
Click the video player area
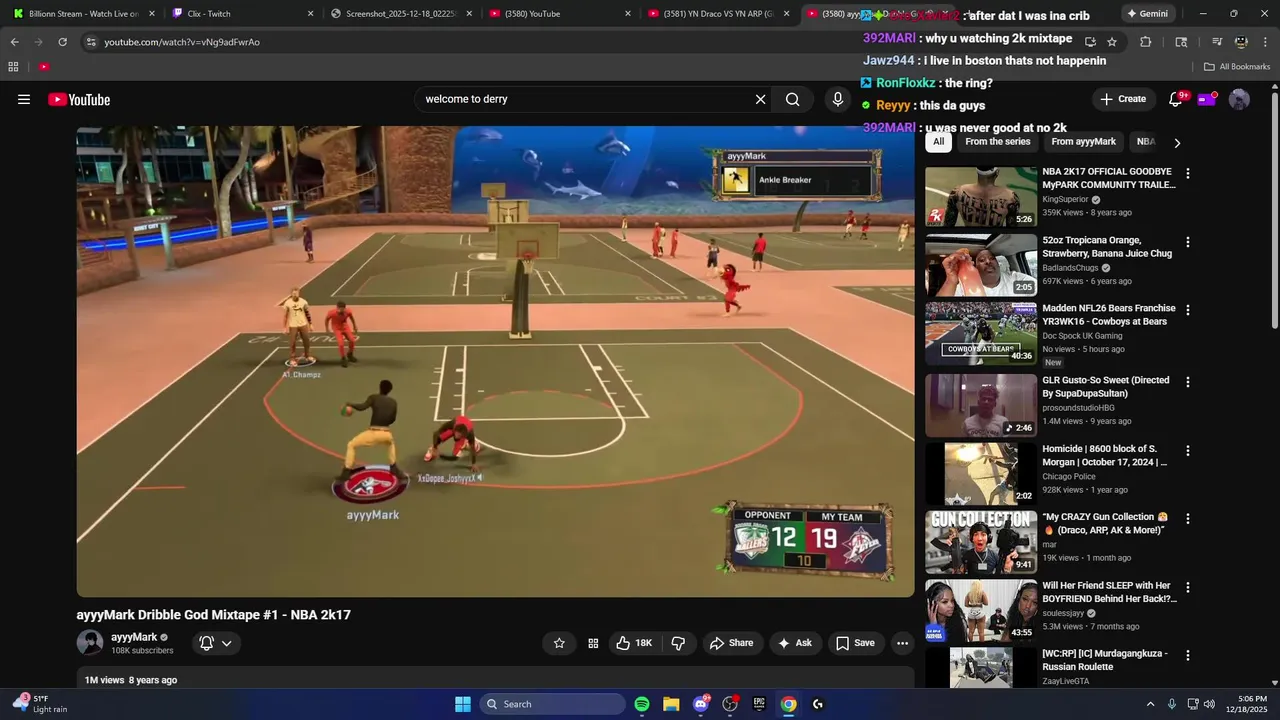pos(496,361)
